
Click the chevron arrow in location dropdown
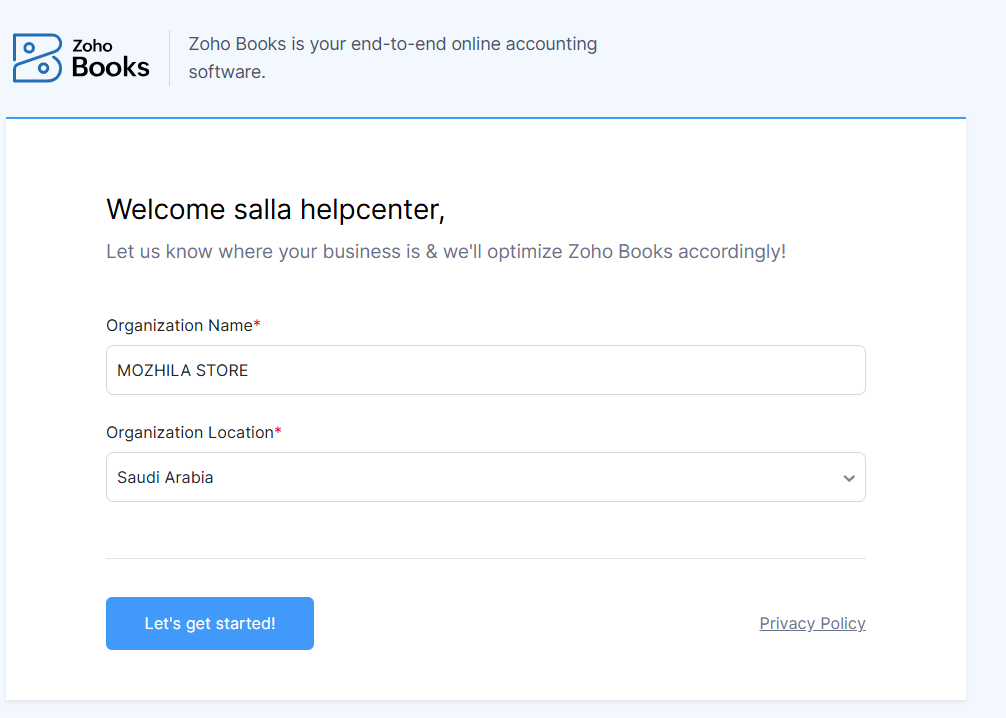pyautogui.click(x=849, y=478)
